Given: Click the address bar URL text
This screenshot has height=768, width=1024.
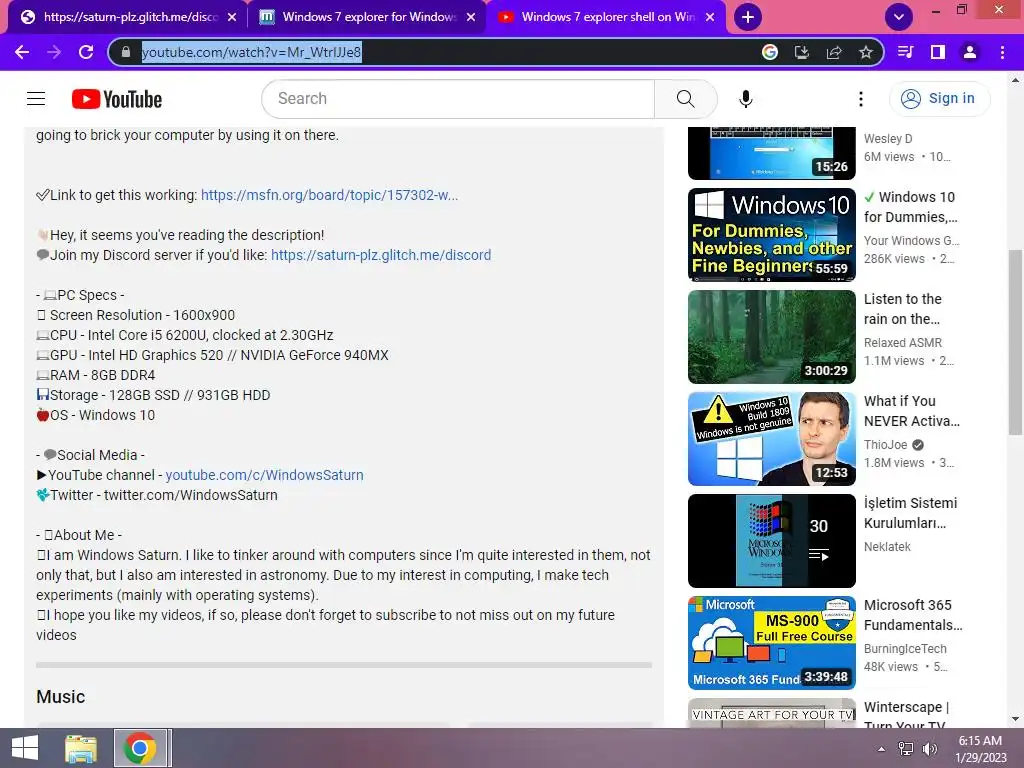Looking at the screenshot, I should pos(251,52).
